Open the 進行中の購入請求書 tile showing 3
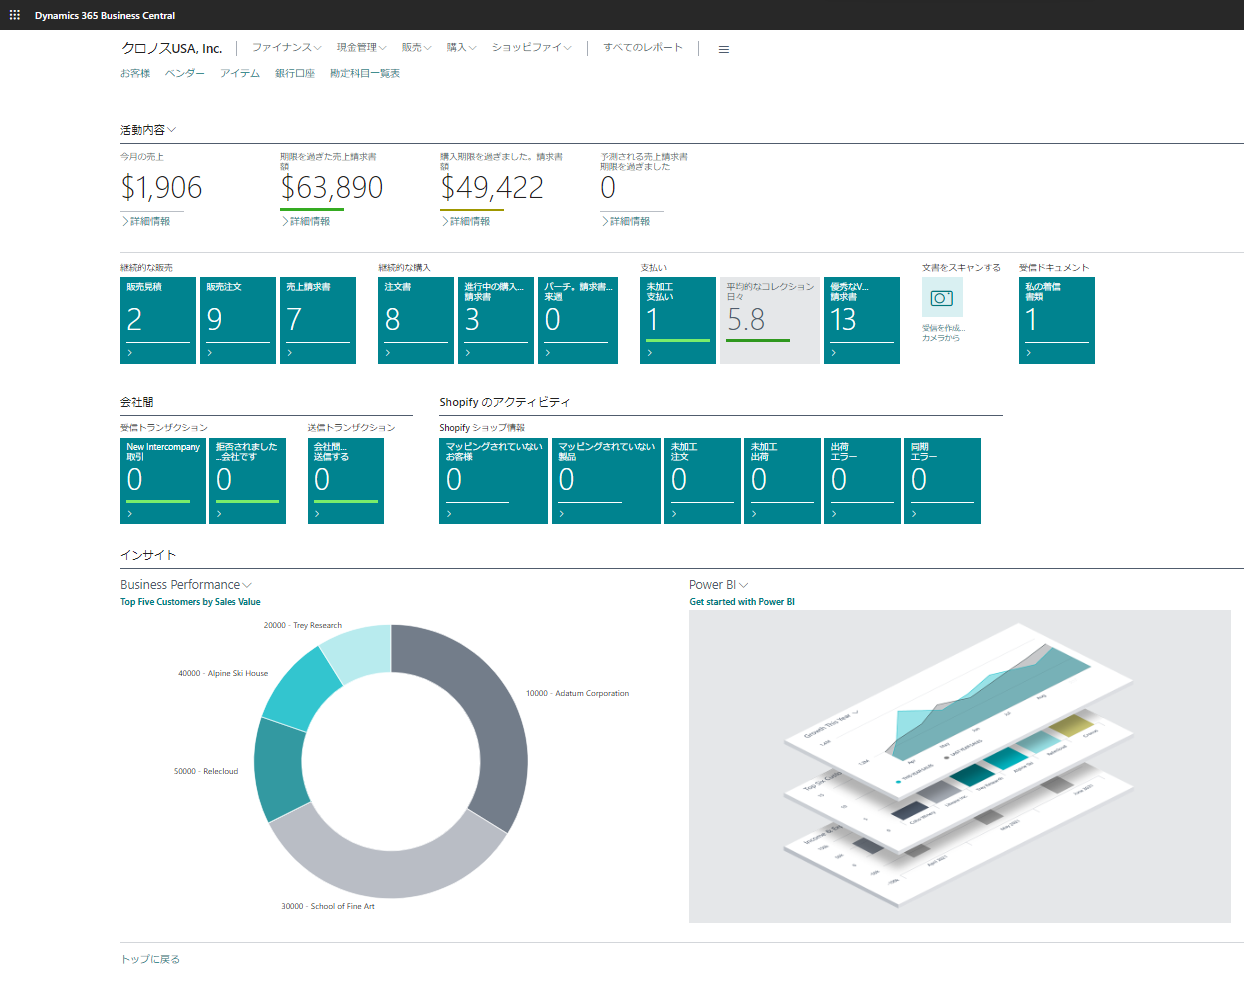Viewport: 1244px width, 991px height. pos(496,320)
